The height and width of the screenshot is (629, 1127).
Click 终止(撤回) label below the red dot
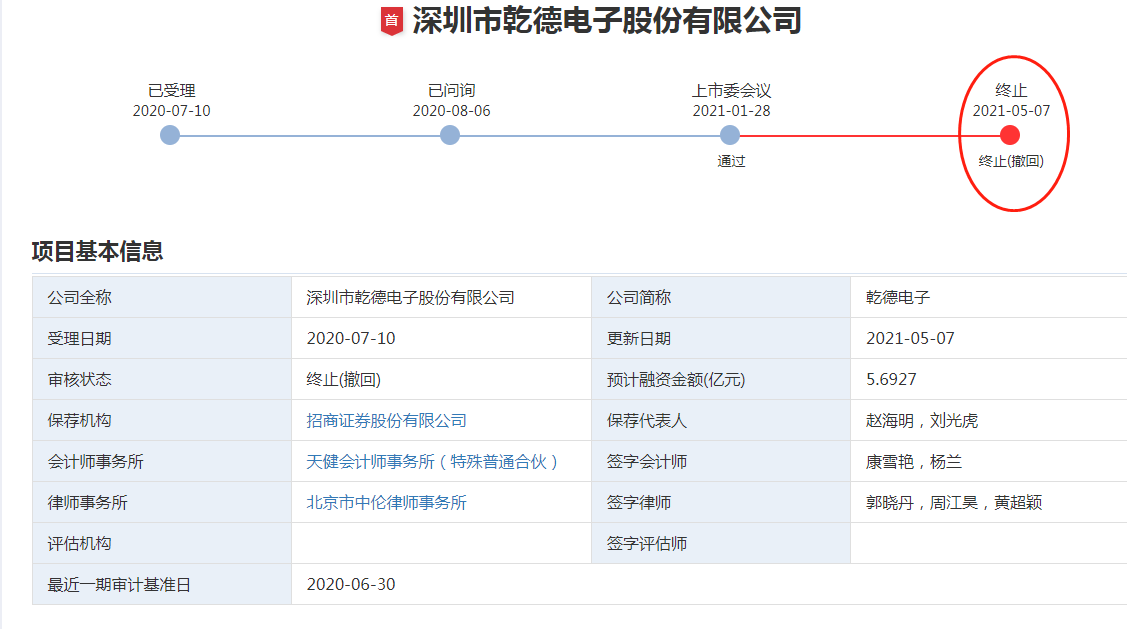pos(1011,161)
